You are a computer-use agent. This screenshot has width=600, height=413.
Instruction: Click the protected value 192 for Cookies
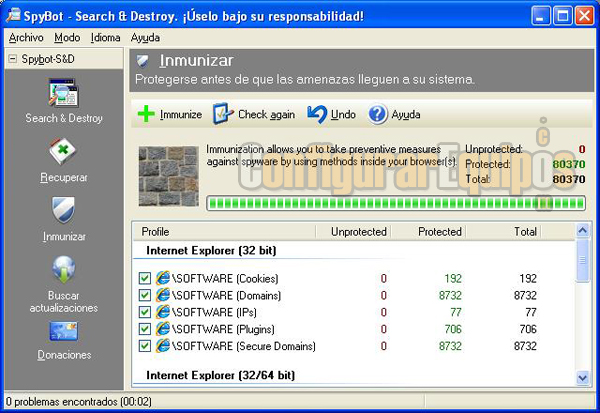pyautogui.click(x=453, y=278)
